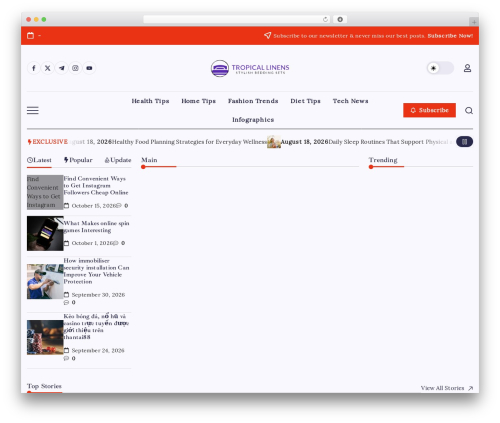Click comment count icon on Instagram Followers post
Screen dimensions: 500x423
pos(119,206)
